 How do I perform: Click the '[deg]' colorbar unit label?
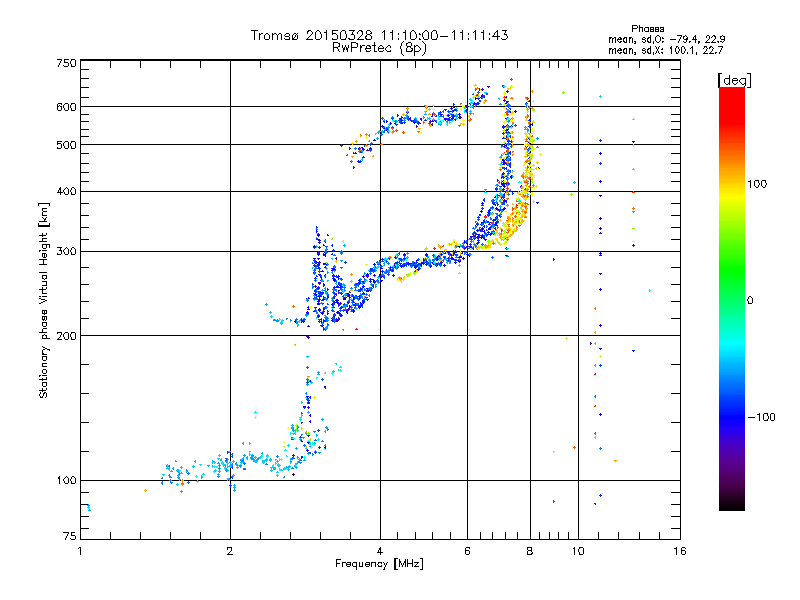[734, 80]
